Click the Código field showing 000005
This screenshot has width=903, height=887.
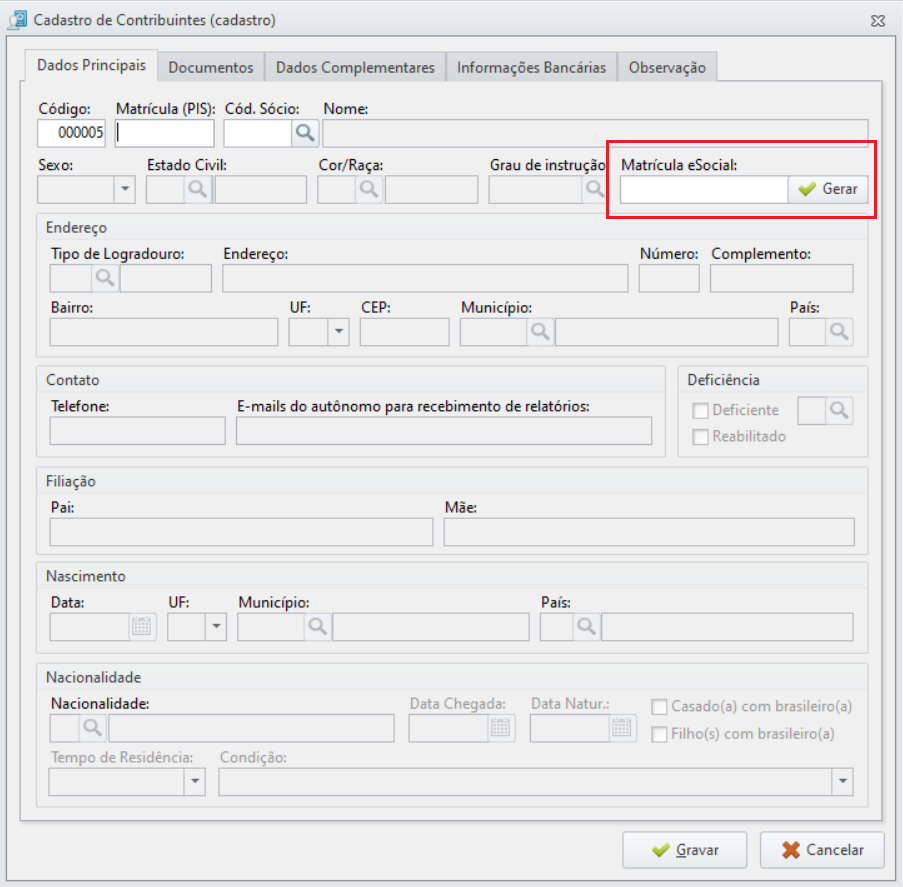(x=71, y=133)
